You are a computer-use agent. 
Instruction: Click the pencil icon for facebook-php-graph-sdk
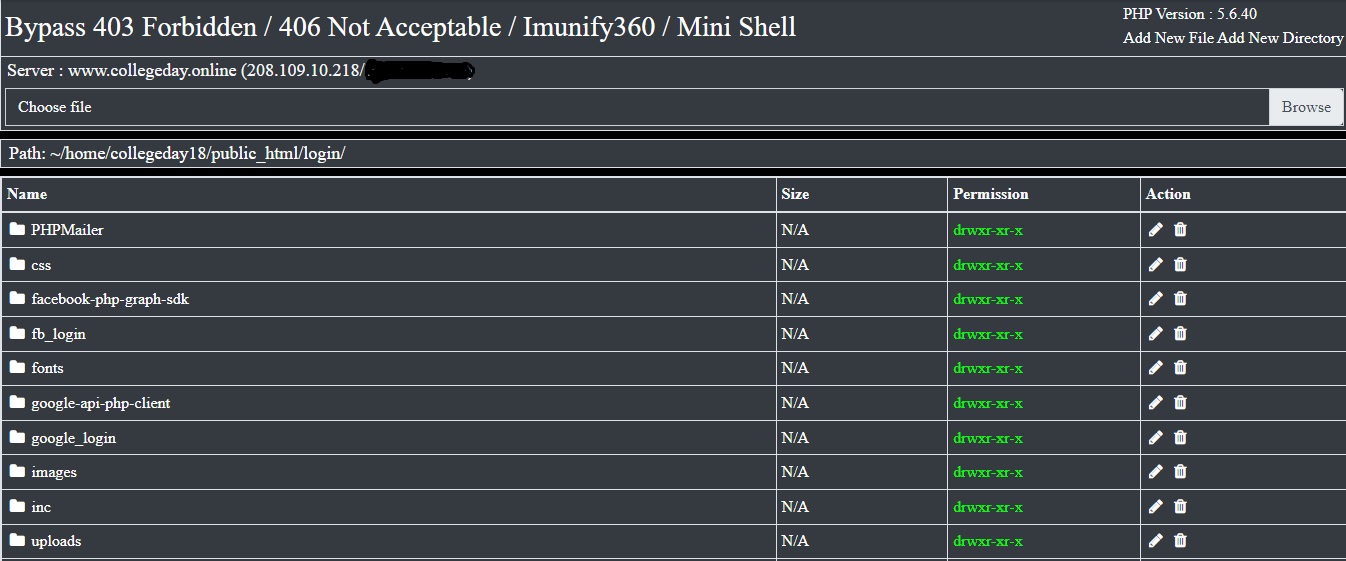click(1155, 299)
